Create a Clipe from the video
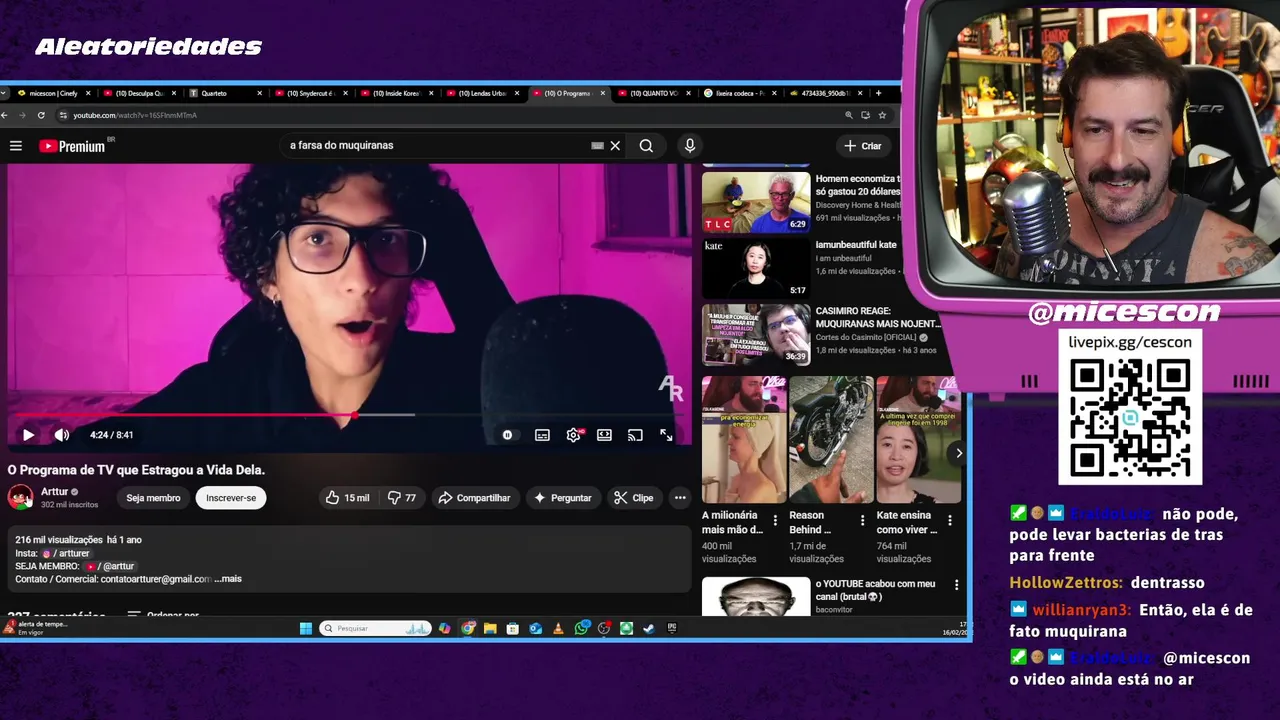This screenshot has height=720, width=1280. pos(634,498)
